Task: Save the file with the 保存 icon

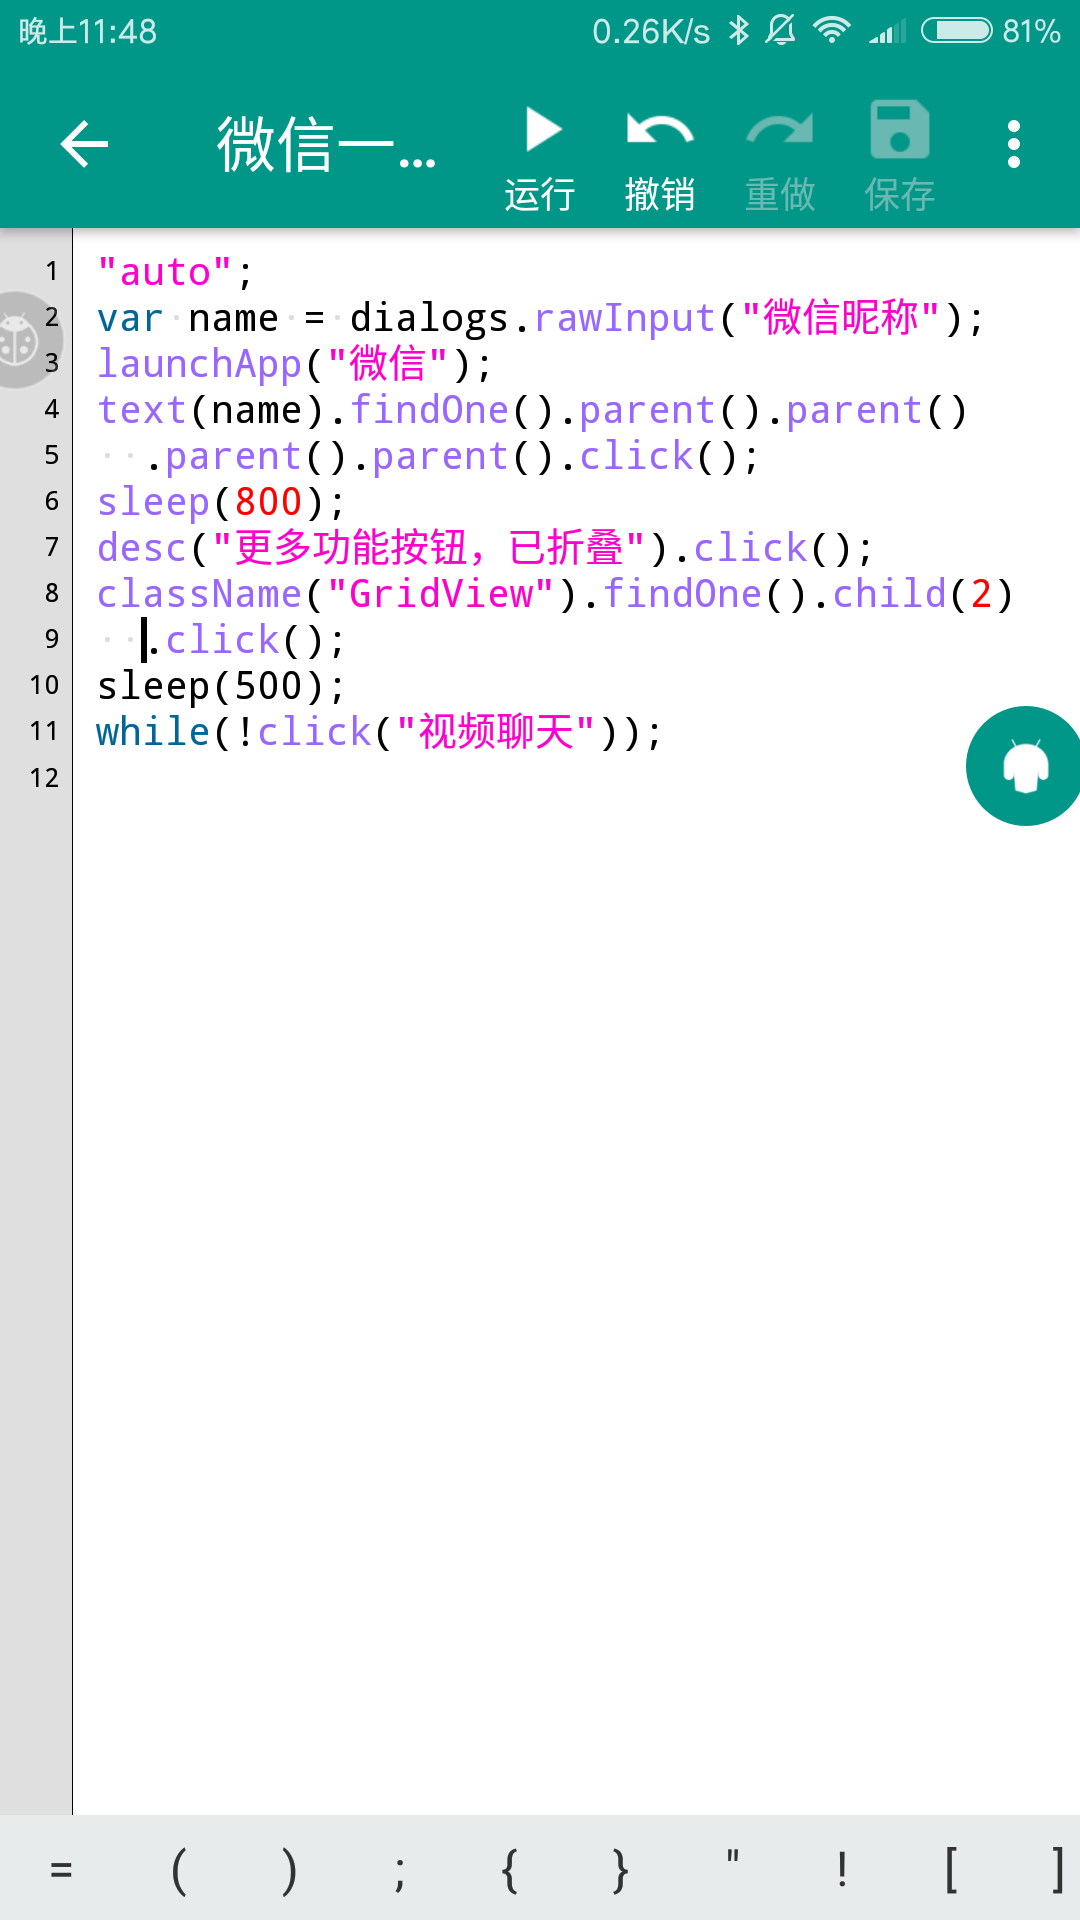Action: pos(900,158)
